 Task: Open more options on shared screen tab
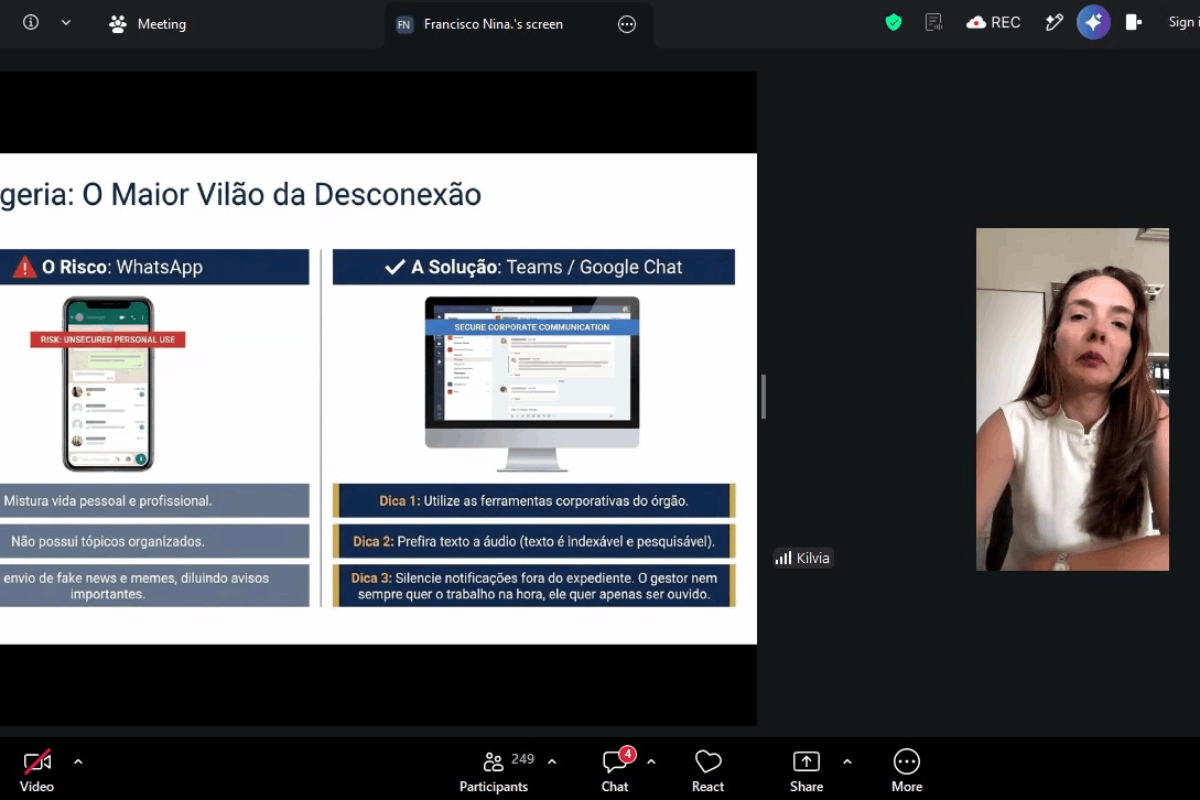627,24
